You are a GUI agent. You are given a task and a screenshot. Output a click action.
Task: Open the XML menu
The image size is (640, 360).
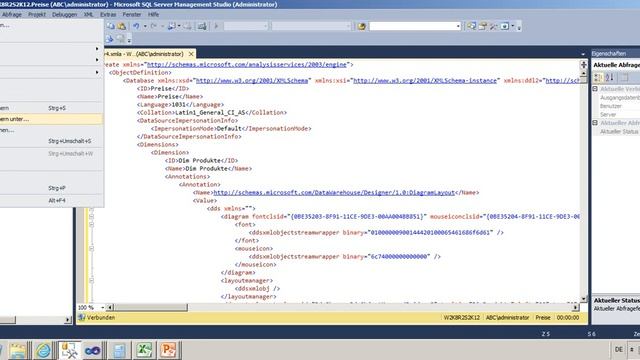click(x=88, y=14)
